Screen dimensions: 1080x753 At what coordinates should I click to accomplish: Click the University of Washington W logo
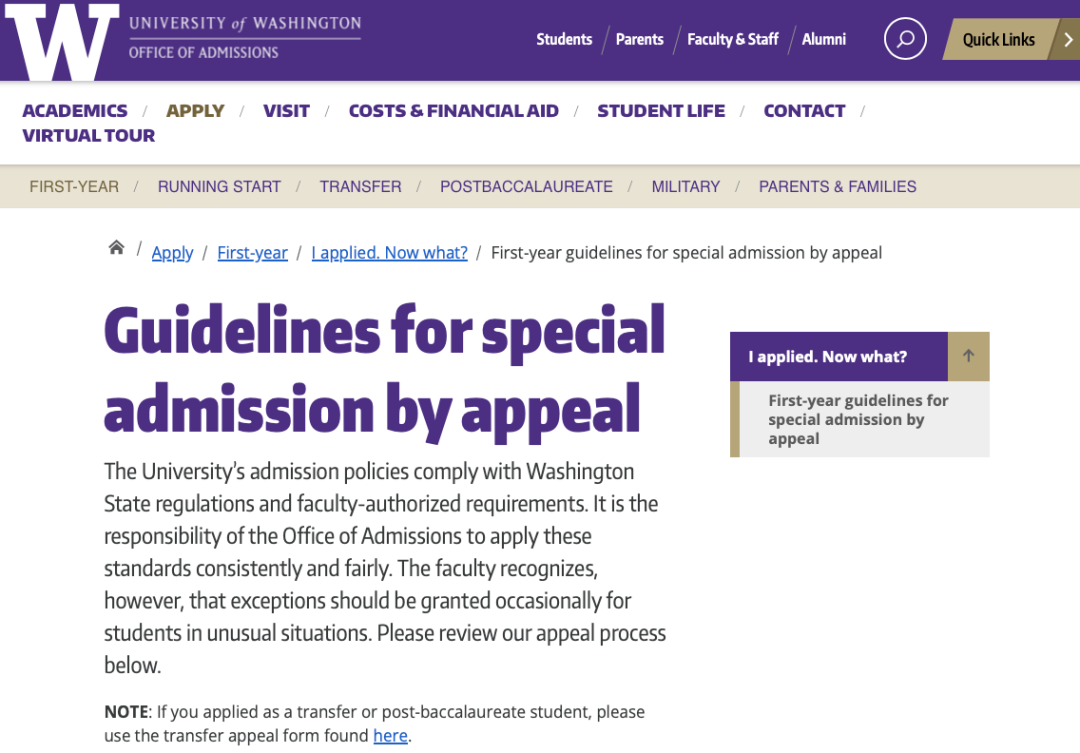point(62,42)
